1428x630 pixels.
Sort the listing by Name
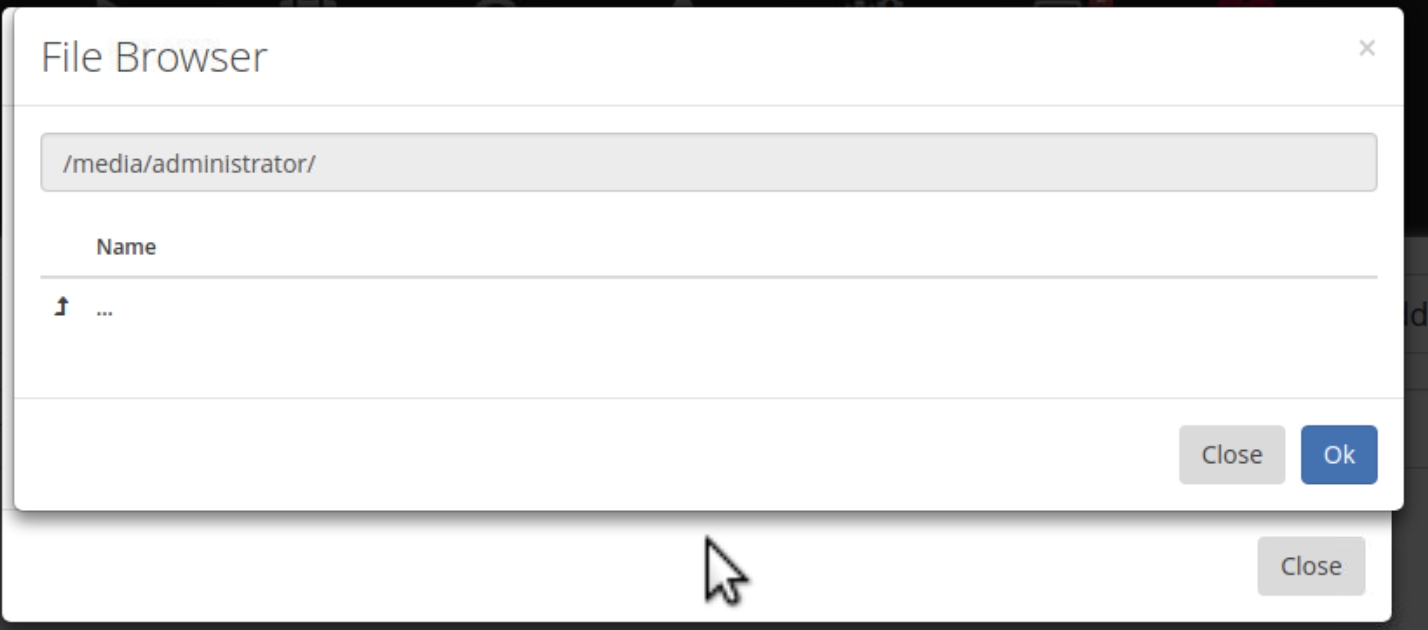tap(126, 246)
